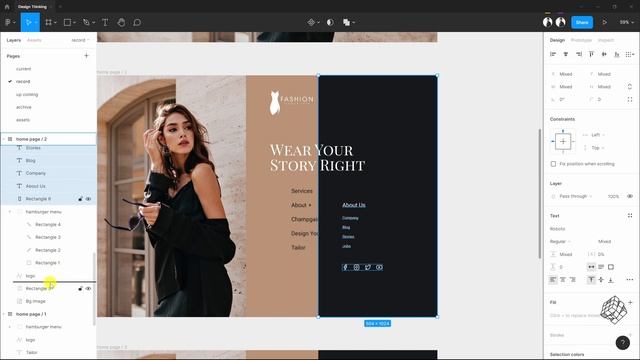Image resolution: width=640 pixels, height=360 pixels.
Task: Select the Rectangle shape tool
Action: 67,22
